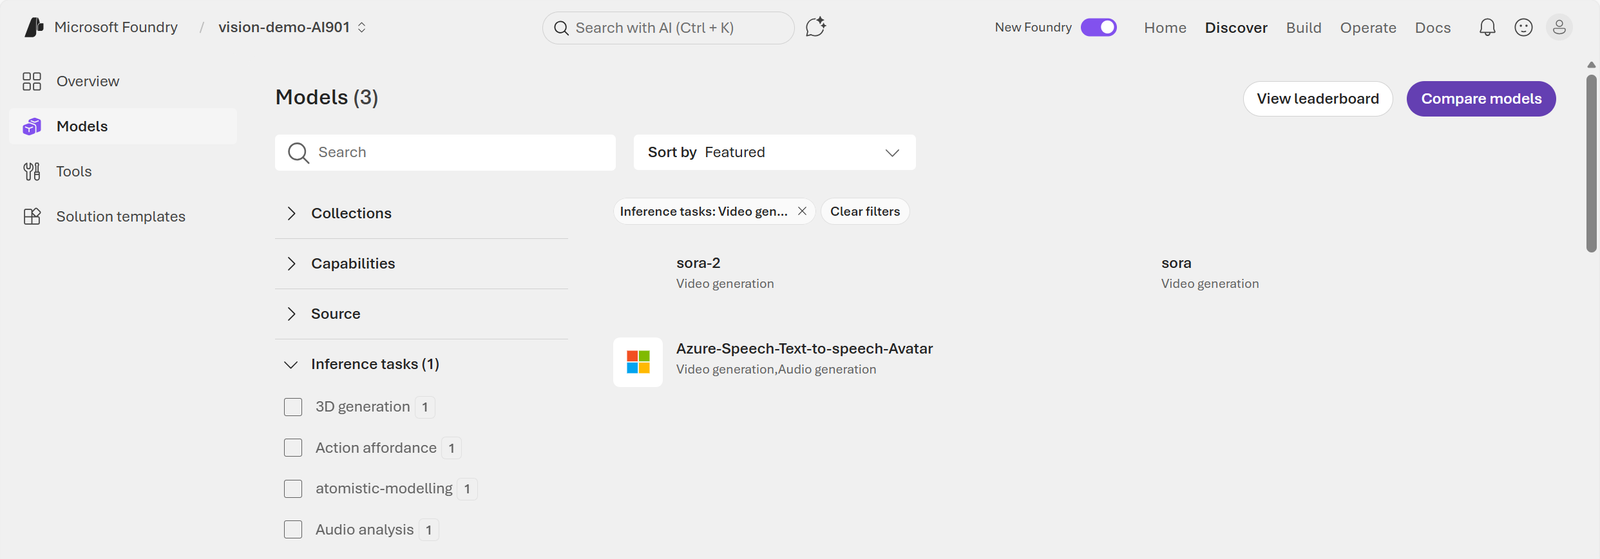Click the Models (3) heading
Viewport: 1600px width, 559px height.
326,97
